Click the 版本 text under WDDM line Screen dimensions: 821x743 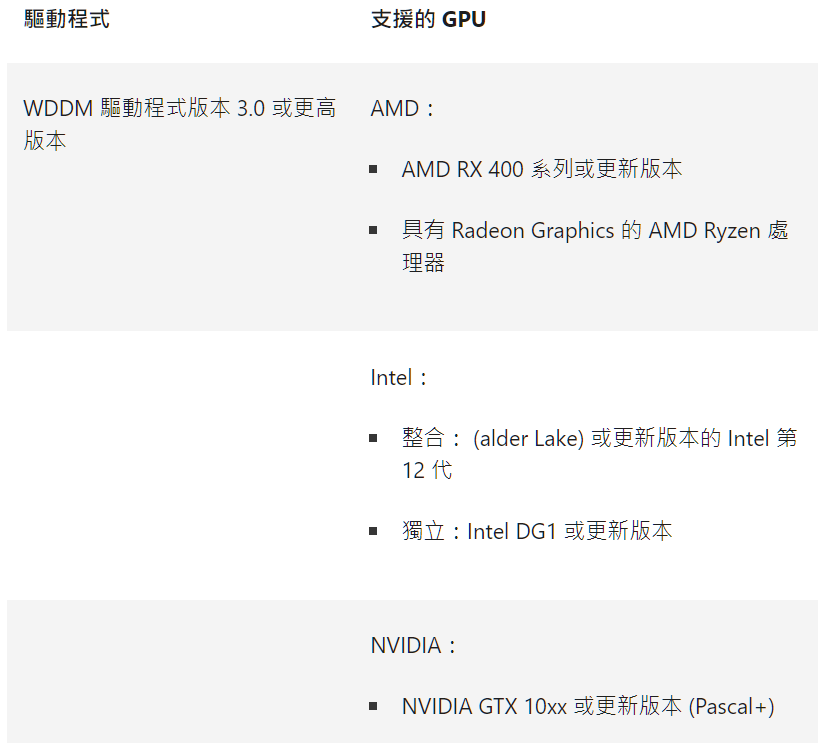coord(45,140)
